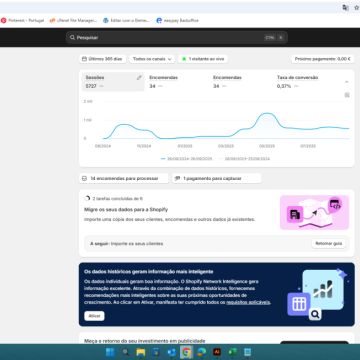The height and width of the screenshot is (360, 360).
Task: Open 14 encomendas para processar
Action: click(124, 178)
